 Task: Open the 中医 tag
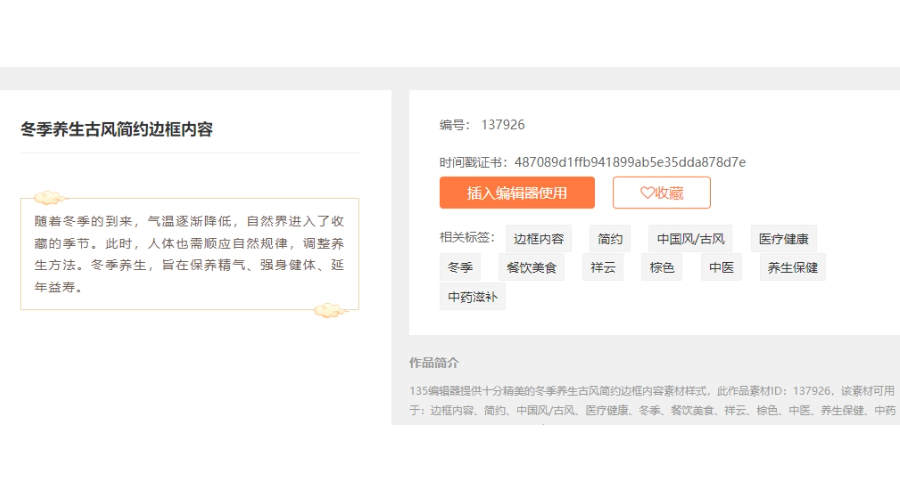(721, 268)
